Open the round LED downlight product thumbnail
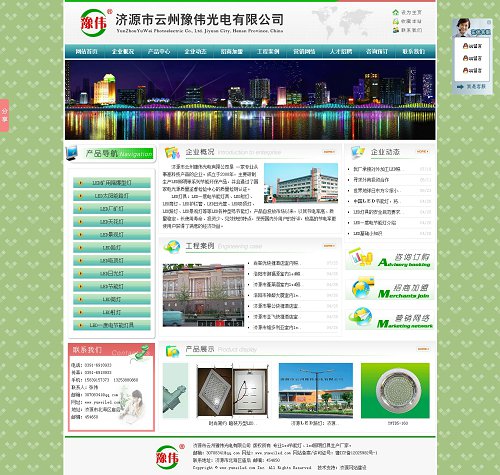The image size is (500, 475). coord(395,391)
